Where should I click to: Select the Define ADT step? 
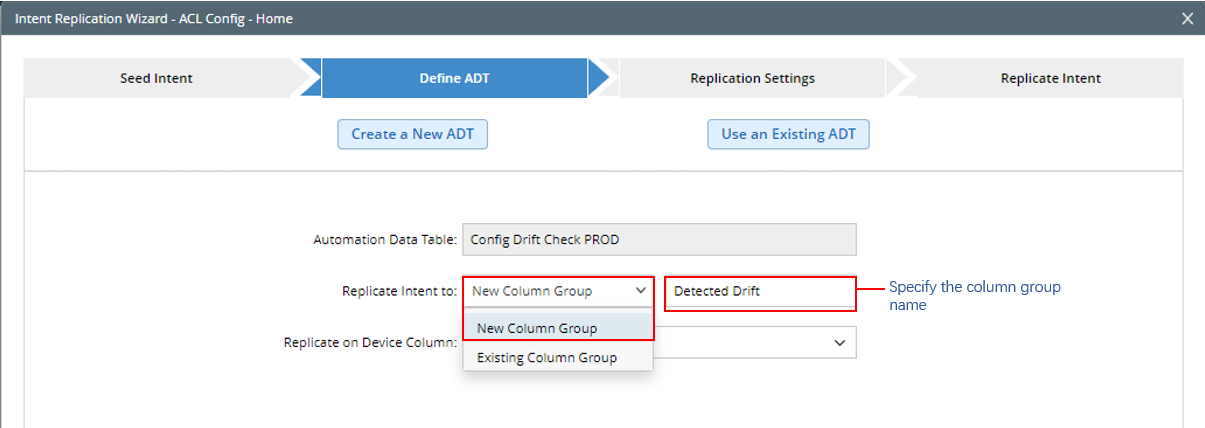pos(454,78)
